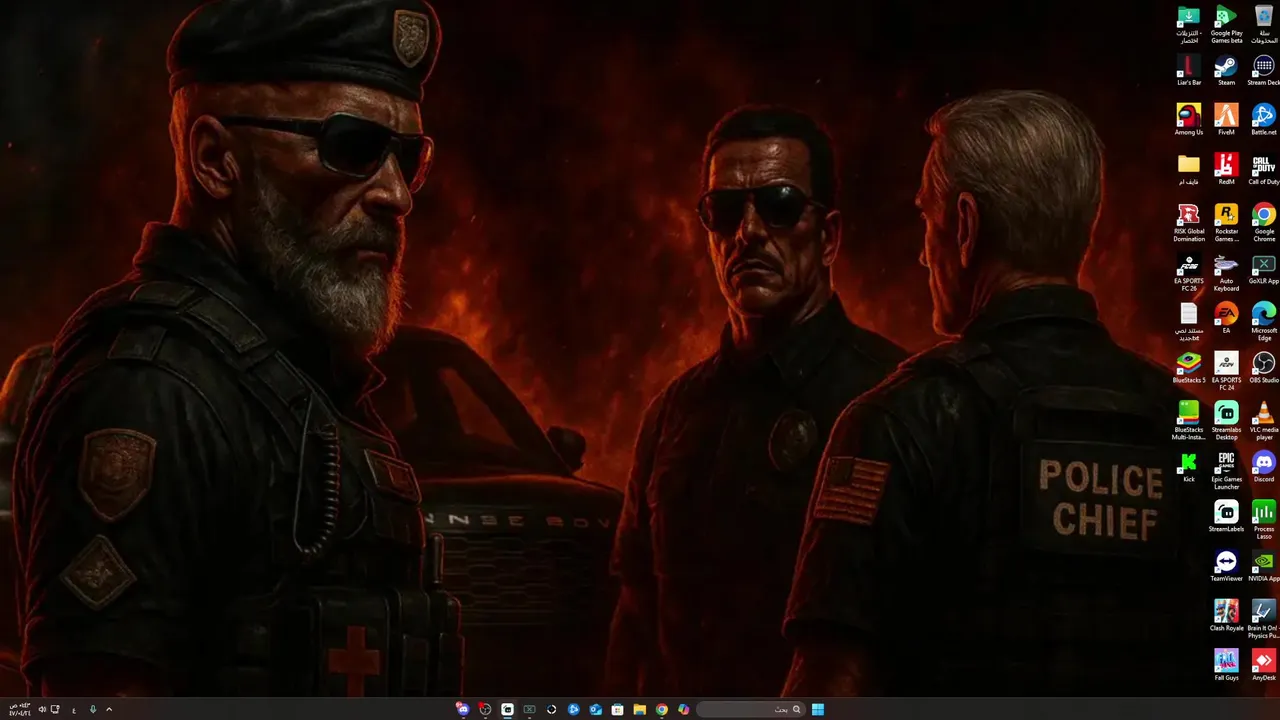Select the Clash Royale icon

click(1226, 616)
